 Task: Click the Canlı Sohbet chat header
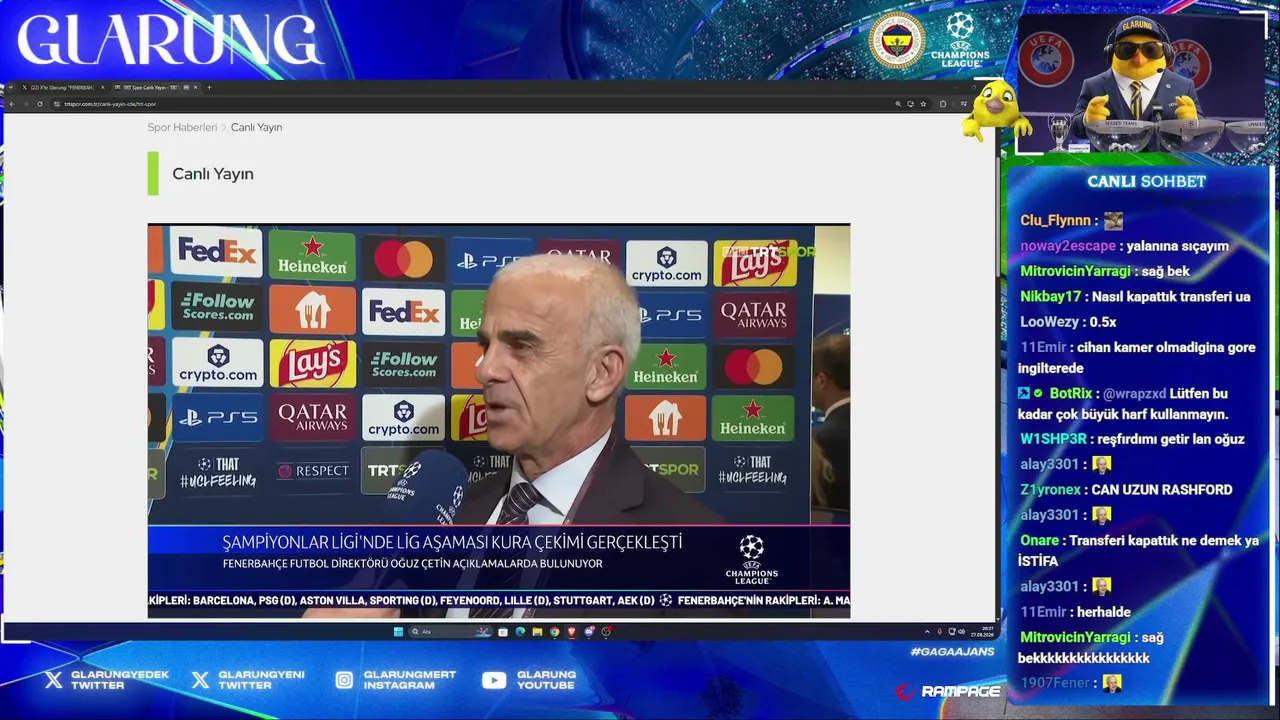(1147, 182)
